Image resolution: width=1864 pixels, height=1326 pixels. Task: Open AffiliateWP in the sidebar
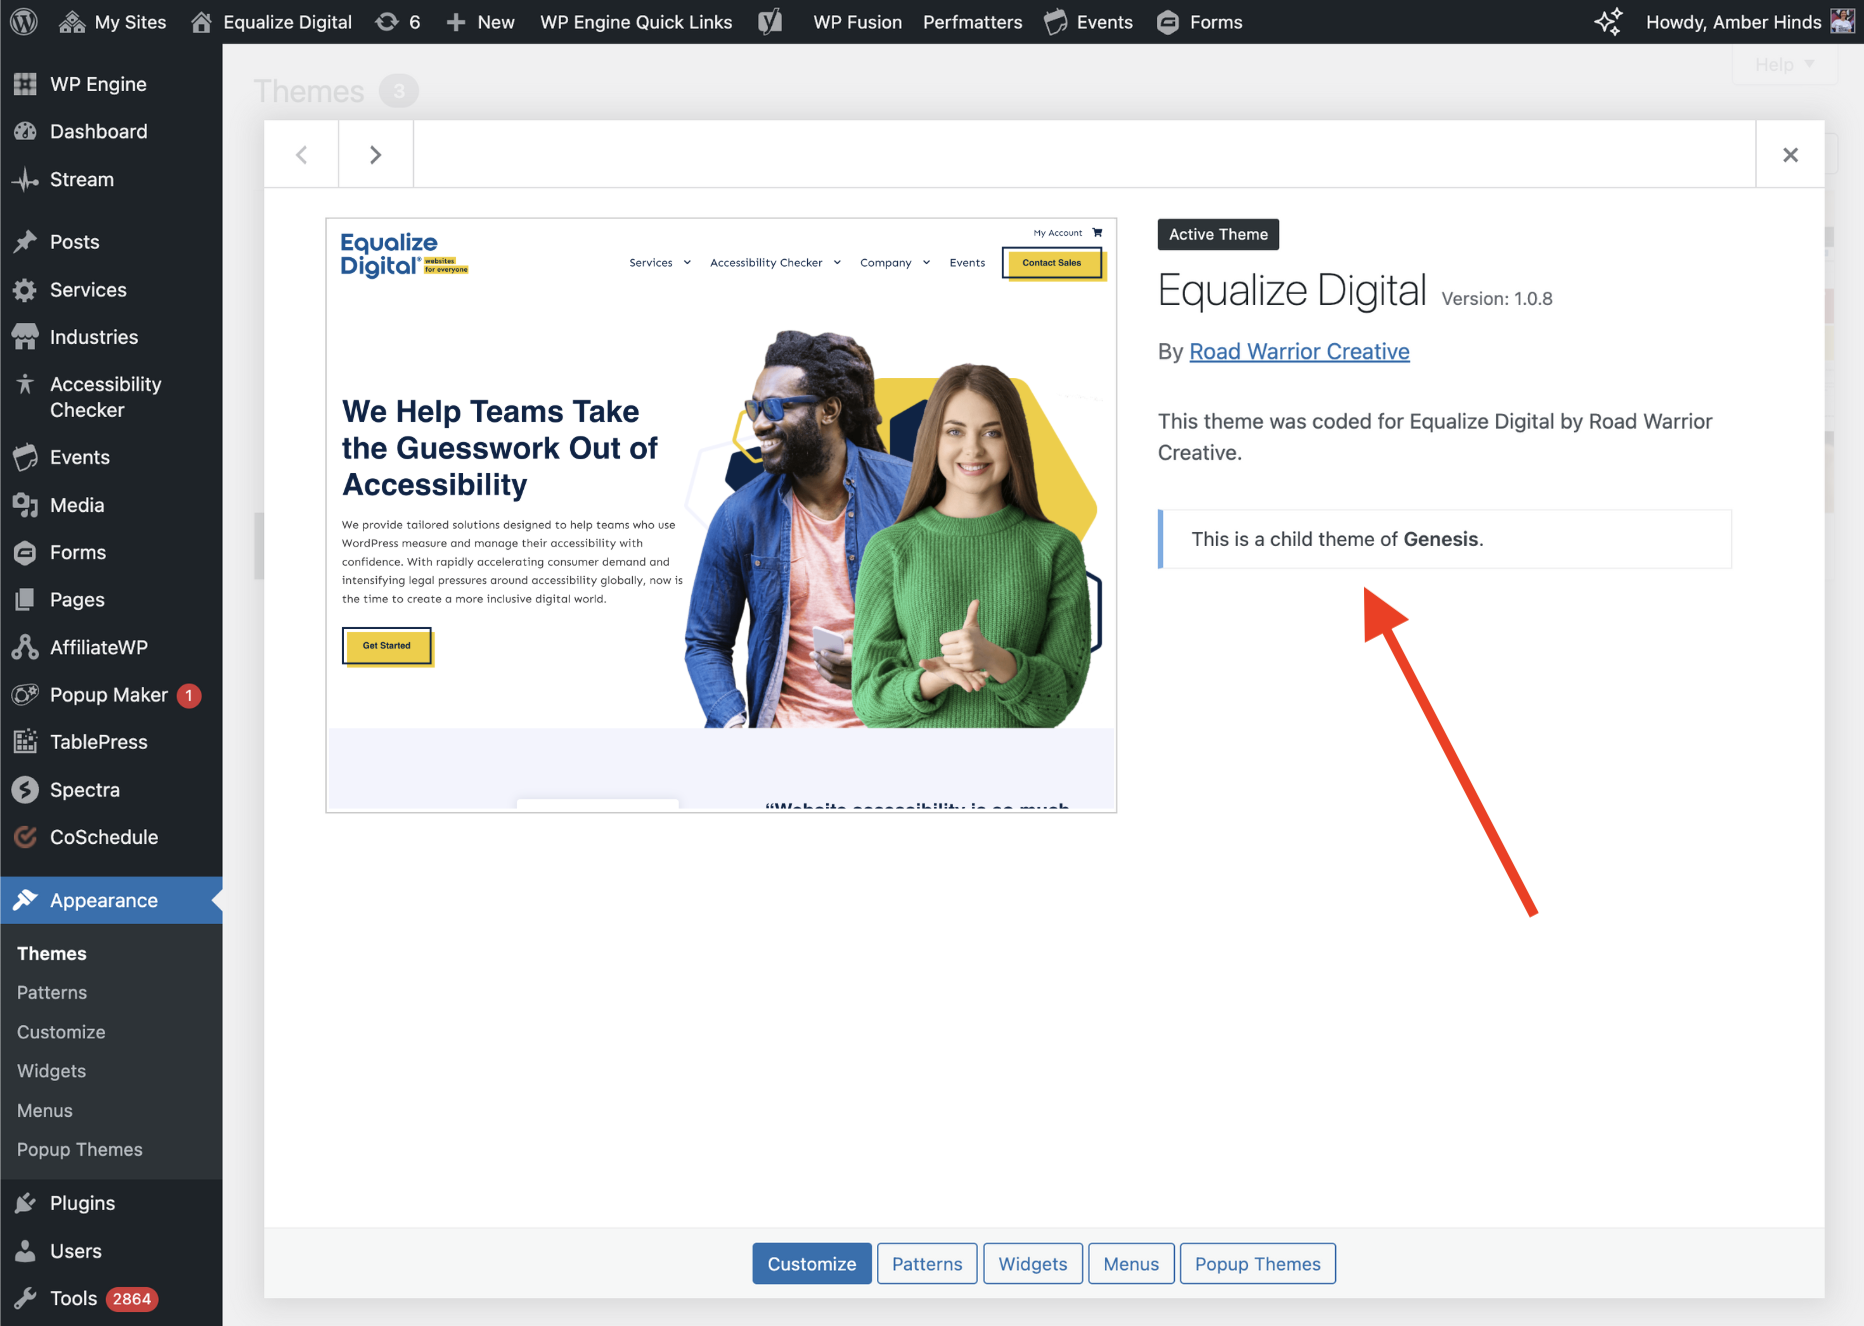coord(111,647)
